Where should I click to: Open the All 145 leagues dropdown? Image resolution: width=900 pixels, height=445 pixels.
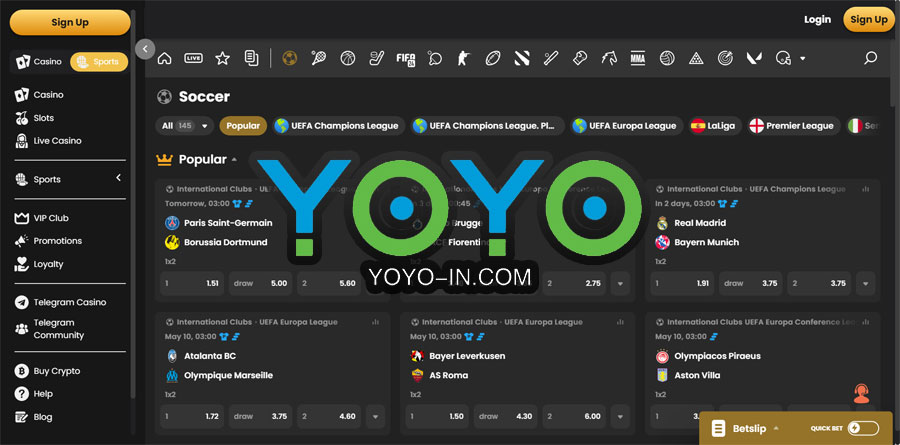(184, 126)
